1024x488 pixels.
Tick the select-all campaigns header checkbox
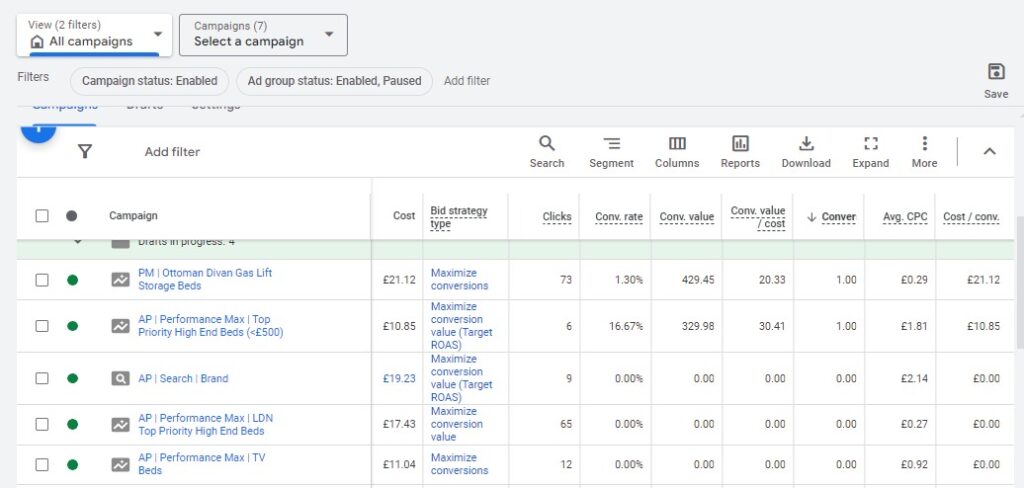42,216
